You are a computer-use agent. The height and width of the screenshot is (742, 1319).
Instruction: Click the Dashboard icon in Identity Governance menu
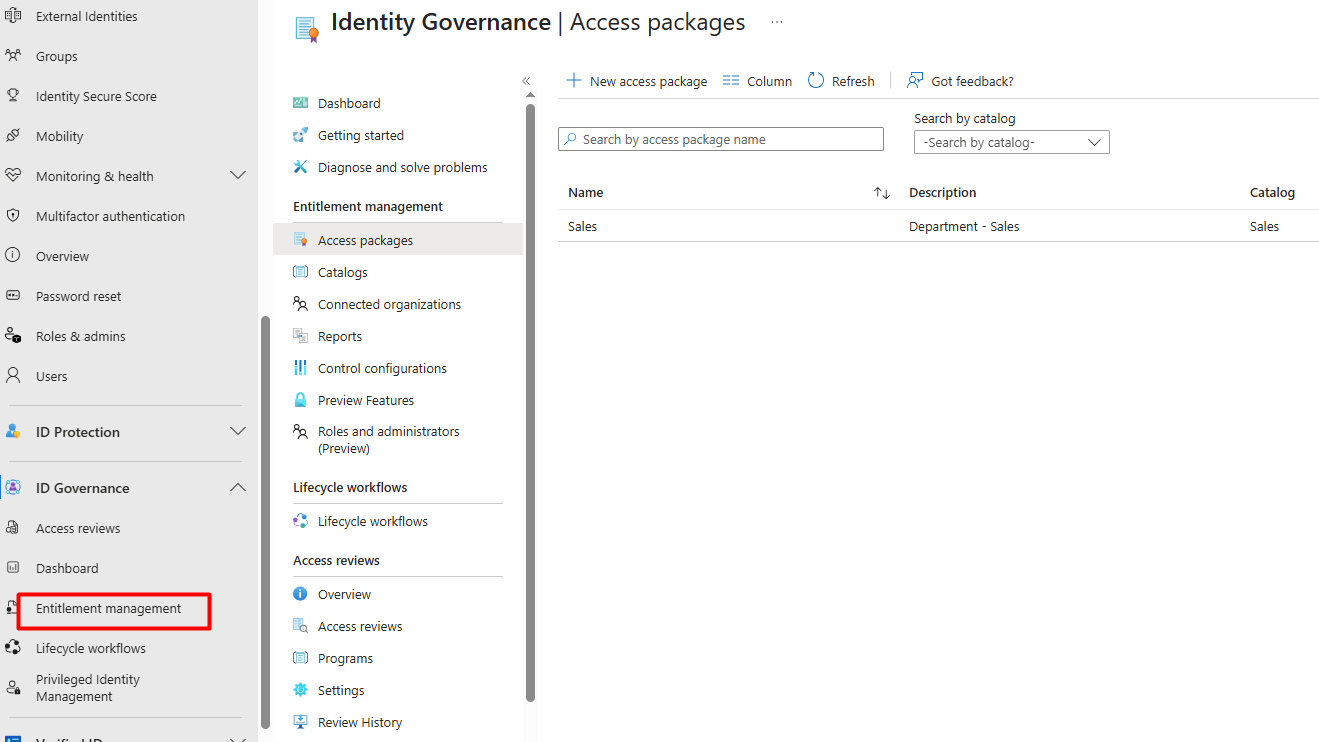point(300,103)
